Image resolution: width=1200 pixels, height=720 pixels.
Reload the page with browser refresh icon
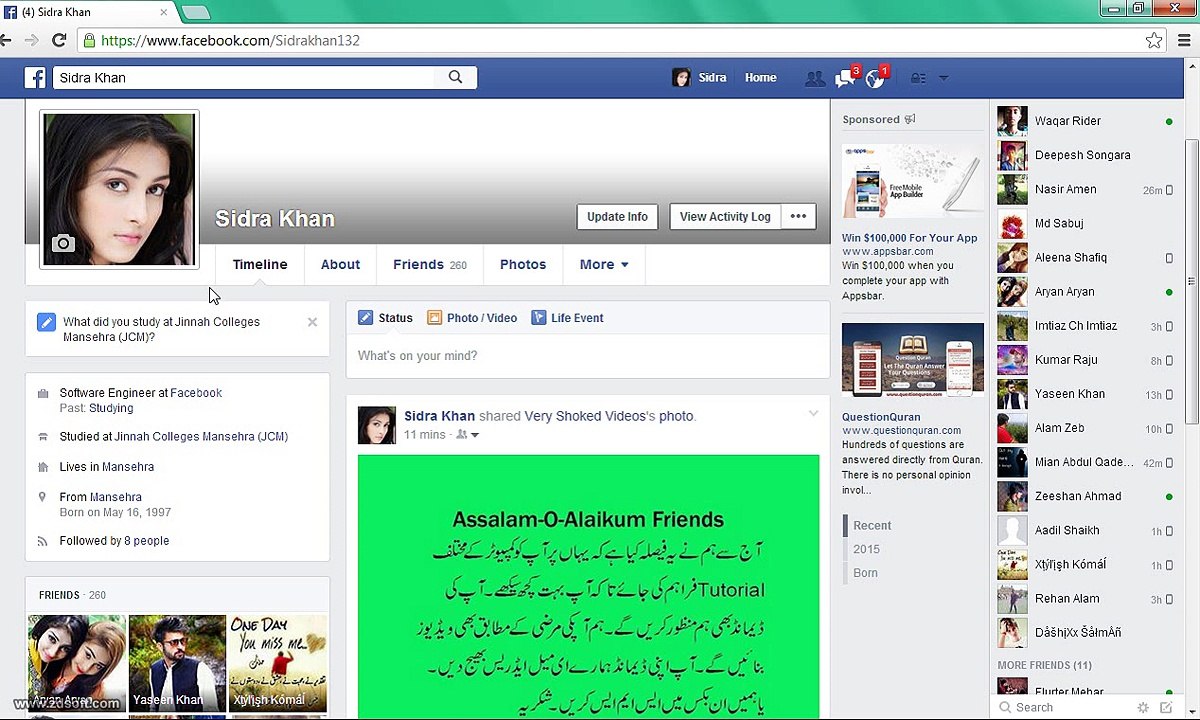coord(59,40)
